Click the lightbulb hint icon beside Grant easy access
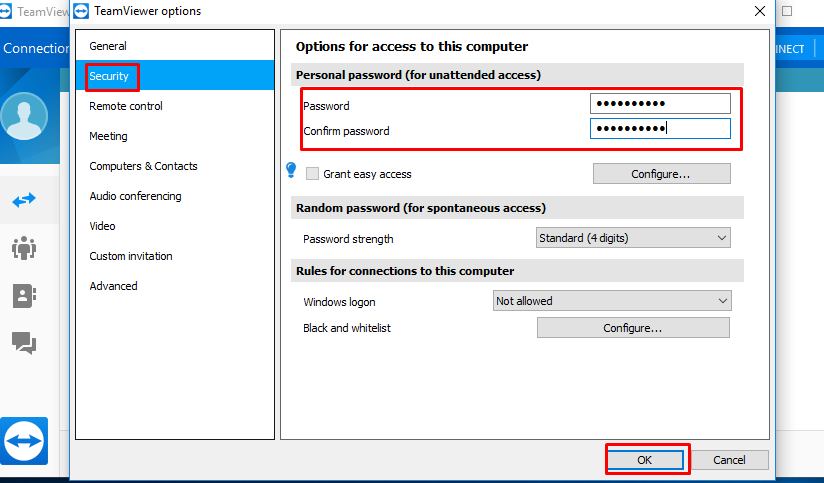The width and height of the screenshot is (824, 483). [291, 170]
